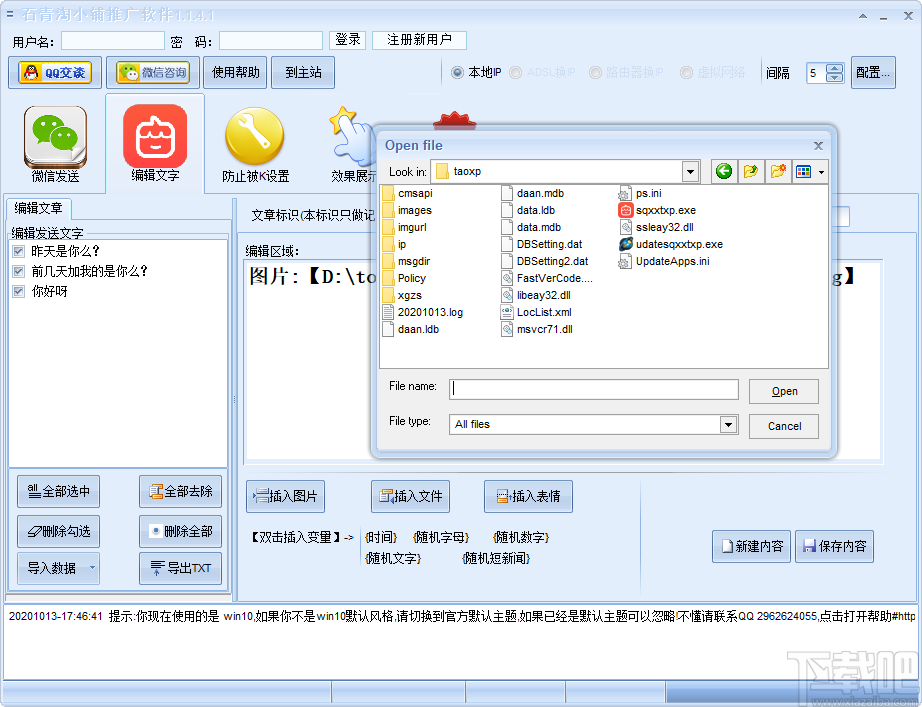Select 路由器换IP radio button

point(596,72)
